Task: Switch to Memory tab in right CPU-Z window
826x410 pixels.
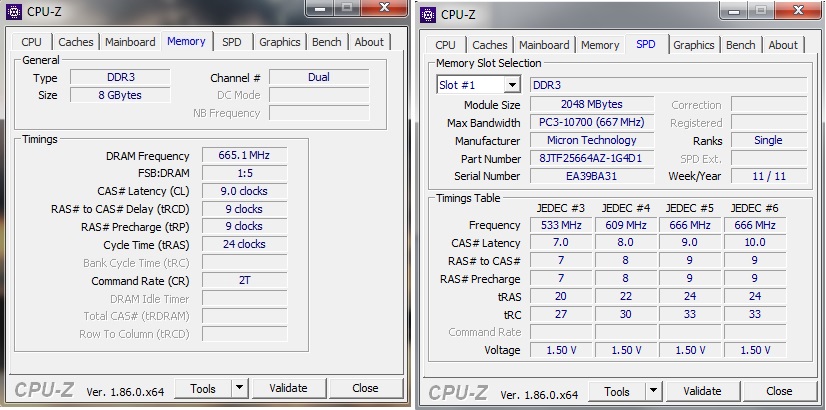Action: (x=600, y=45)
